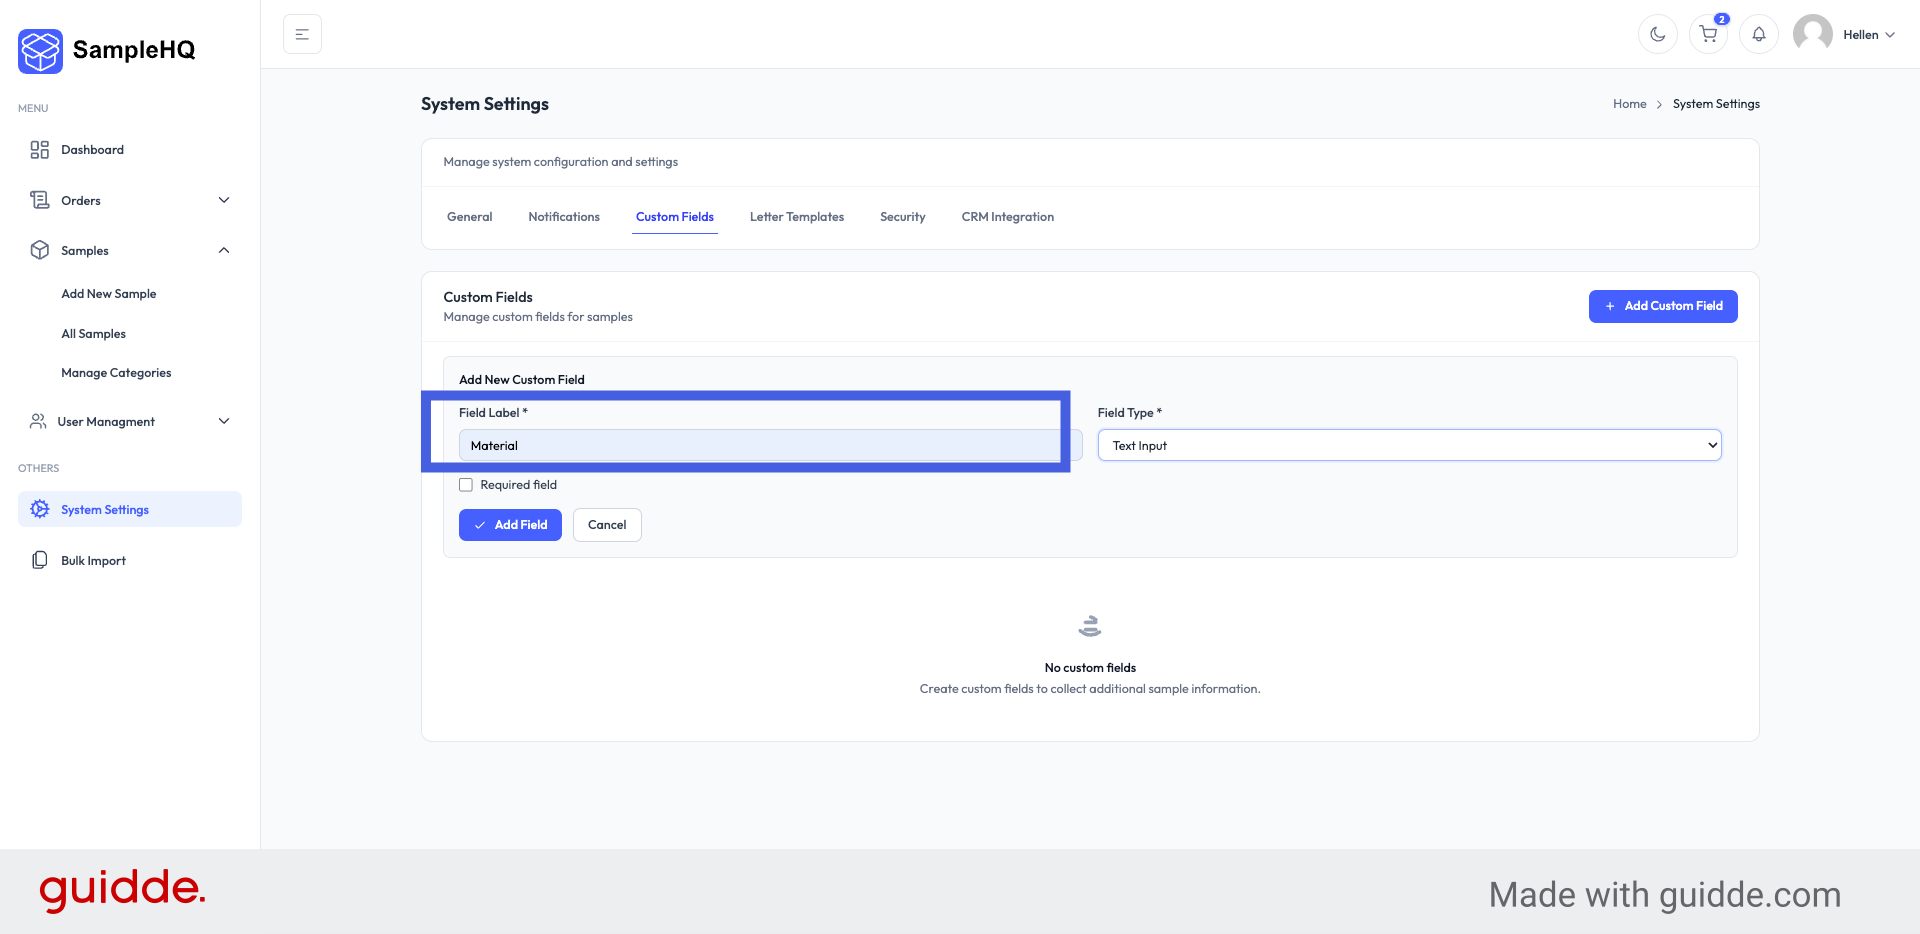Collapse the sidebar using the hamburger icon
This screenshot has width=1920, height=934.
tap(302, 33)
